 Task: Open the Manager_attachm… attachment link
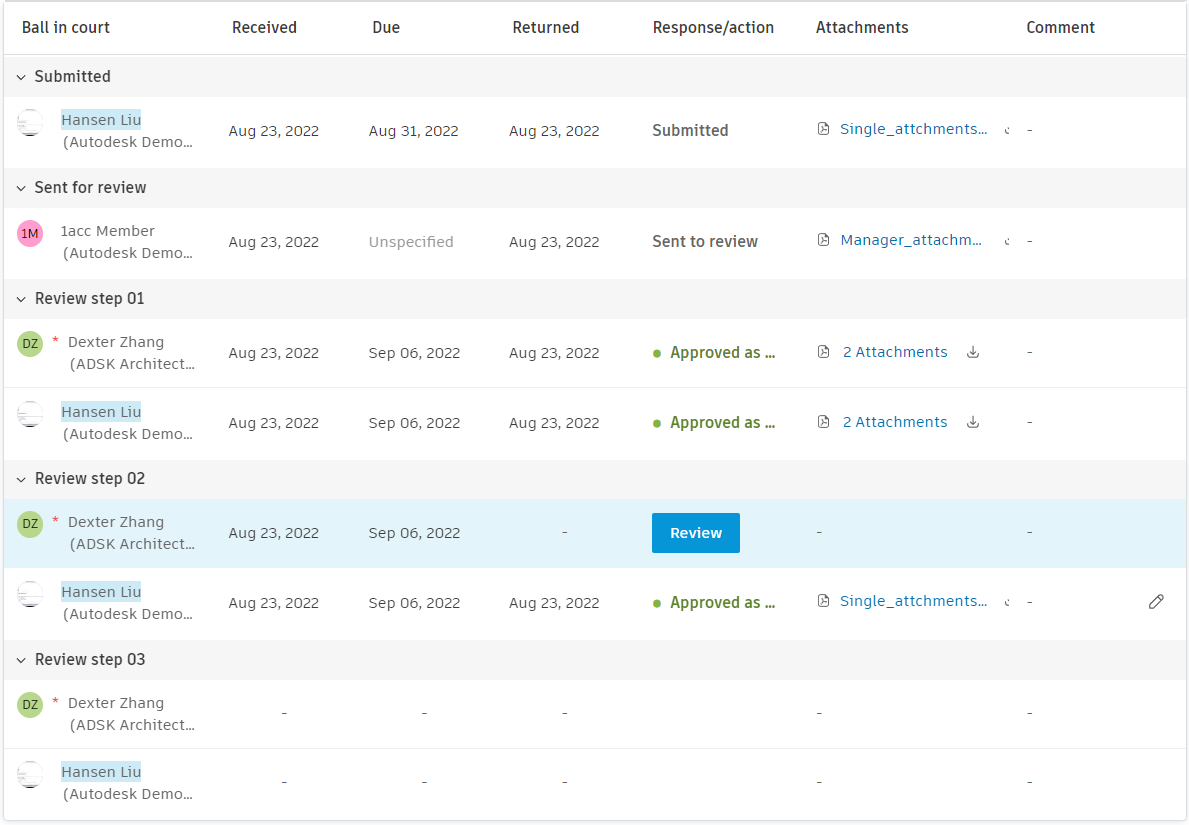click(x=911, y=240)
